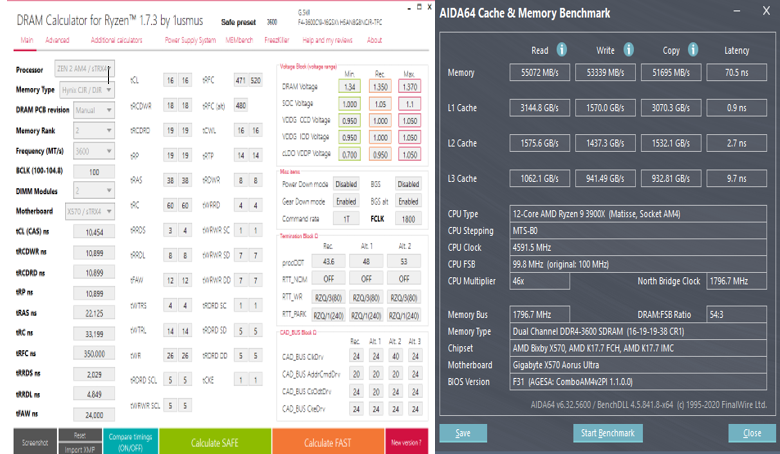Screen dimensions: 780x454
Task: Click the CPU Clock 4591.5 MHz field
Action: click(638, 247)
